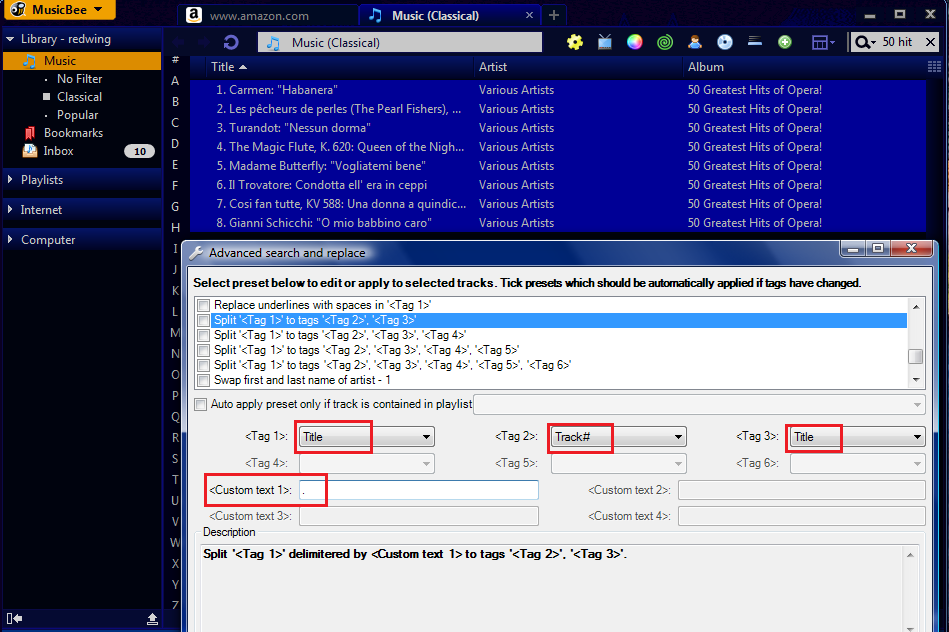Image resolution: width=949 pixels, height=632 pixels.
Task: Enable Auto apply preset only if in playlist
Action: (x=200, y=404)
